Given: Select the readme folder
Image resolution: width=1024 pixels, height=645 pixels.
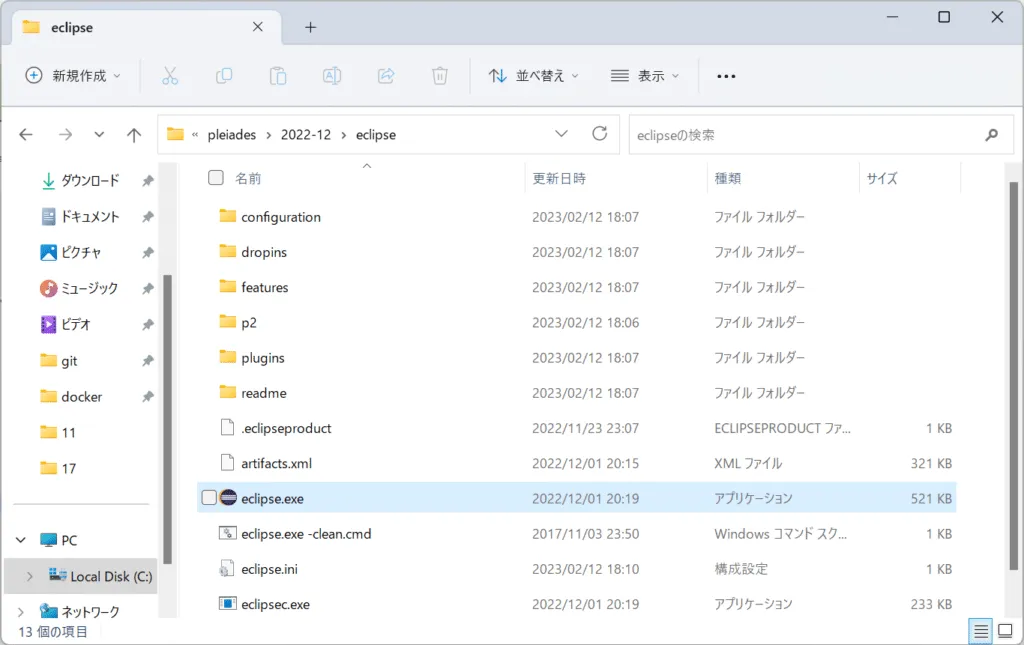Looking at the screenshot, I should coord(577,393).
